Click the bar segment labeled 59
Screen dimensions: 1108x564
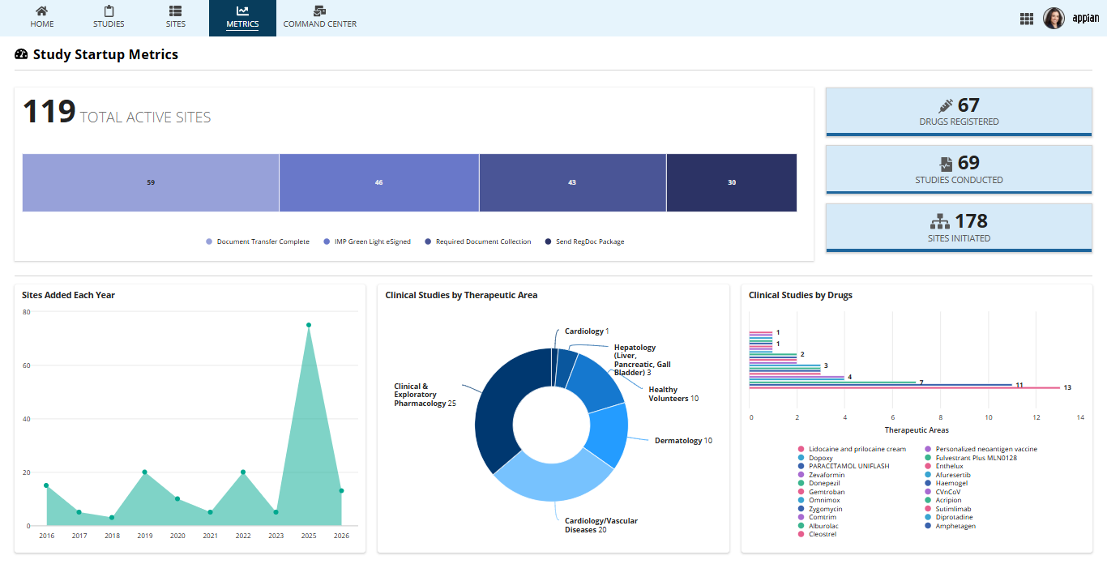150,183
